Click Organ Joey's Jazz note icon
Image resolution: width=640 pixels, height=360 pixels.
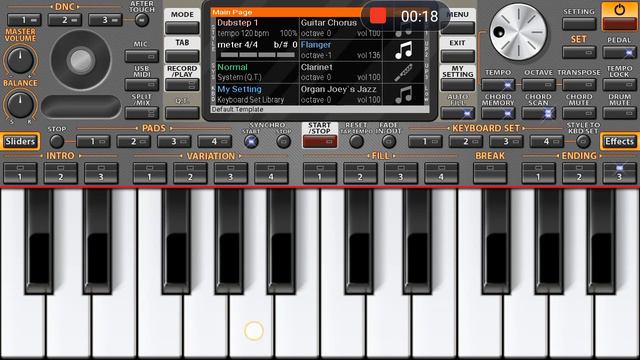(403, 95)
